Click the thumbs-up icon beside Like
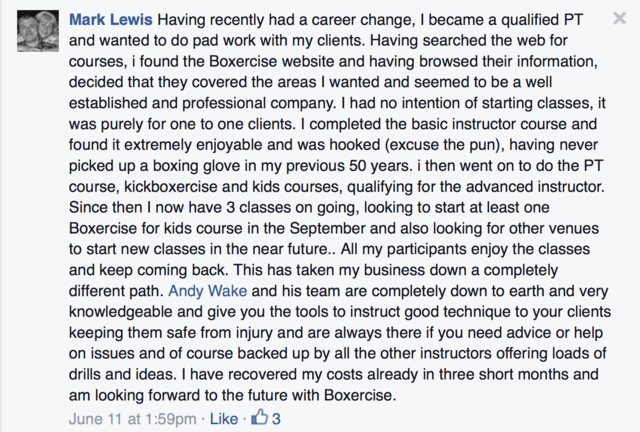The image size is (640, 432). 260,417
